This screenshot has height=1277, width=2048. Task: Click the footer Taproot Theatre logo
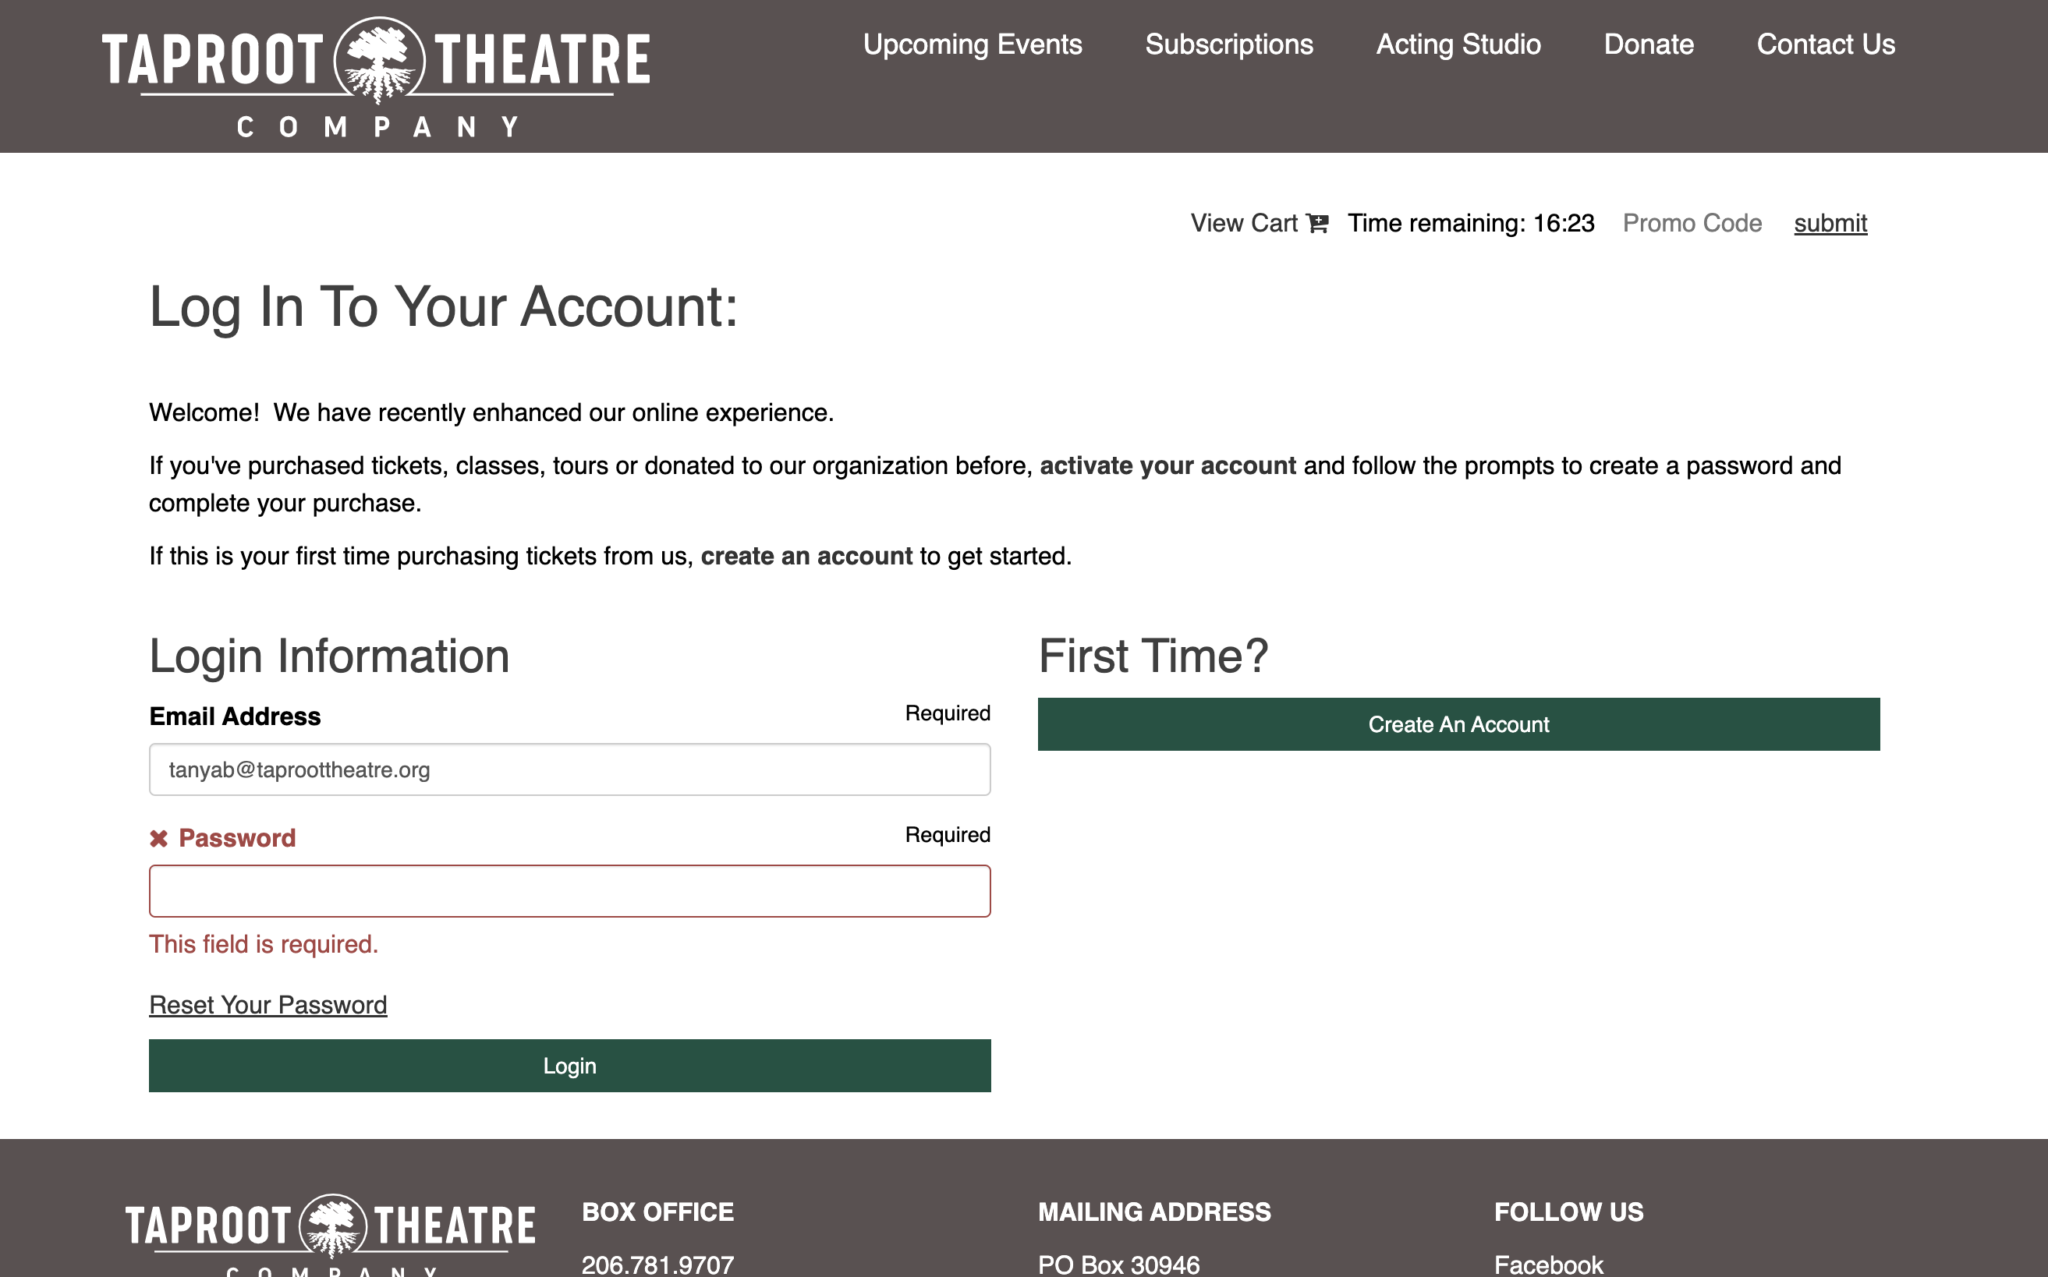tap(330, 1234)
